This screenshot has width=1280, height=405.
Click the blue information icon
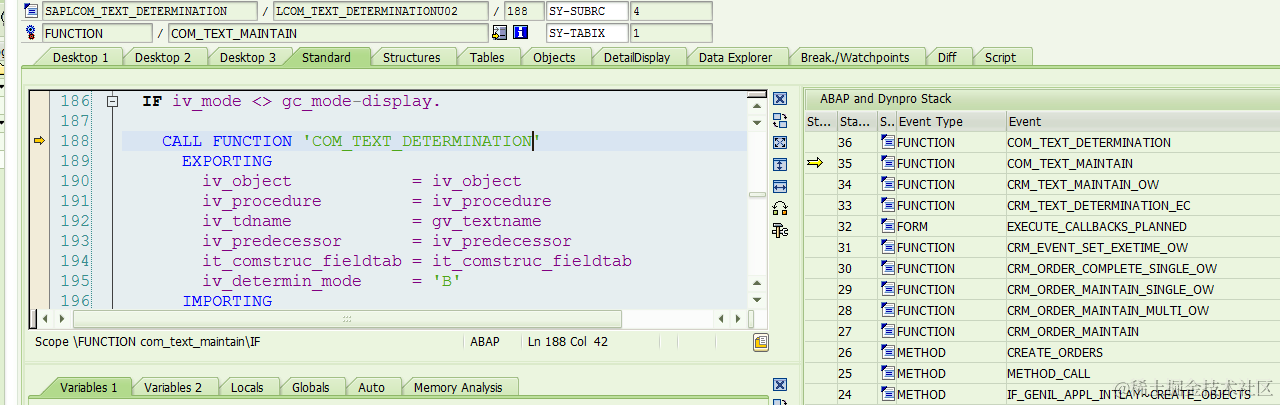coord(520,33)
